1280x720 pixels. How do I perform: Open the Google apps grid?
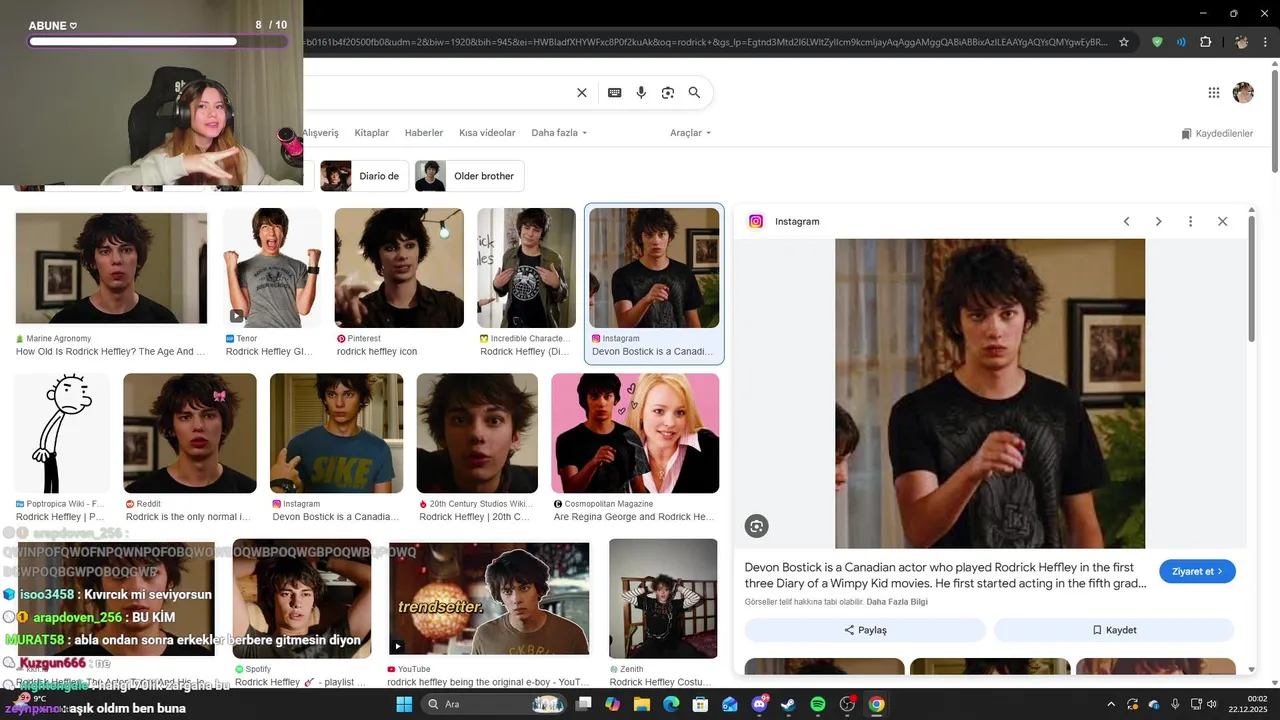tap(1214, 93)
